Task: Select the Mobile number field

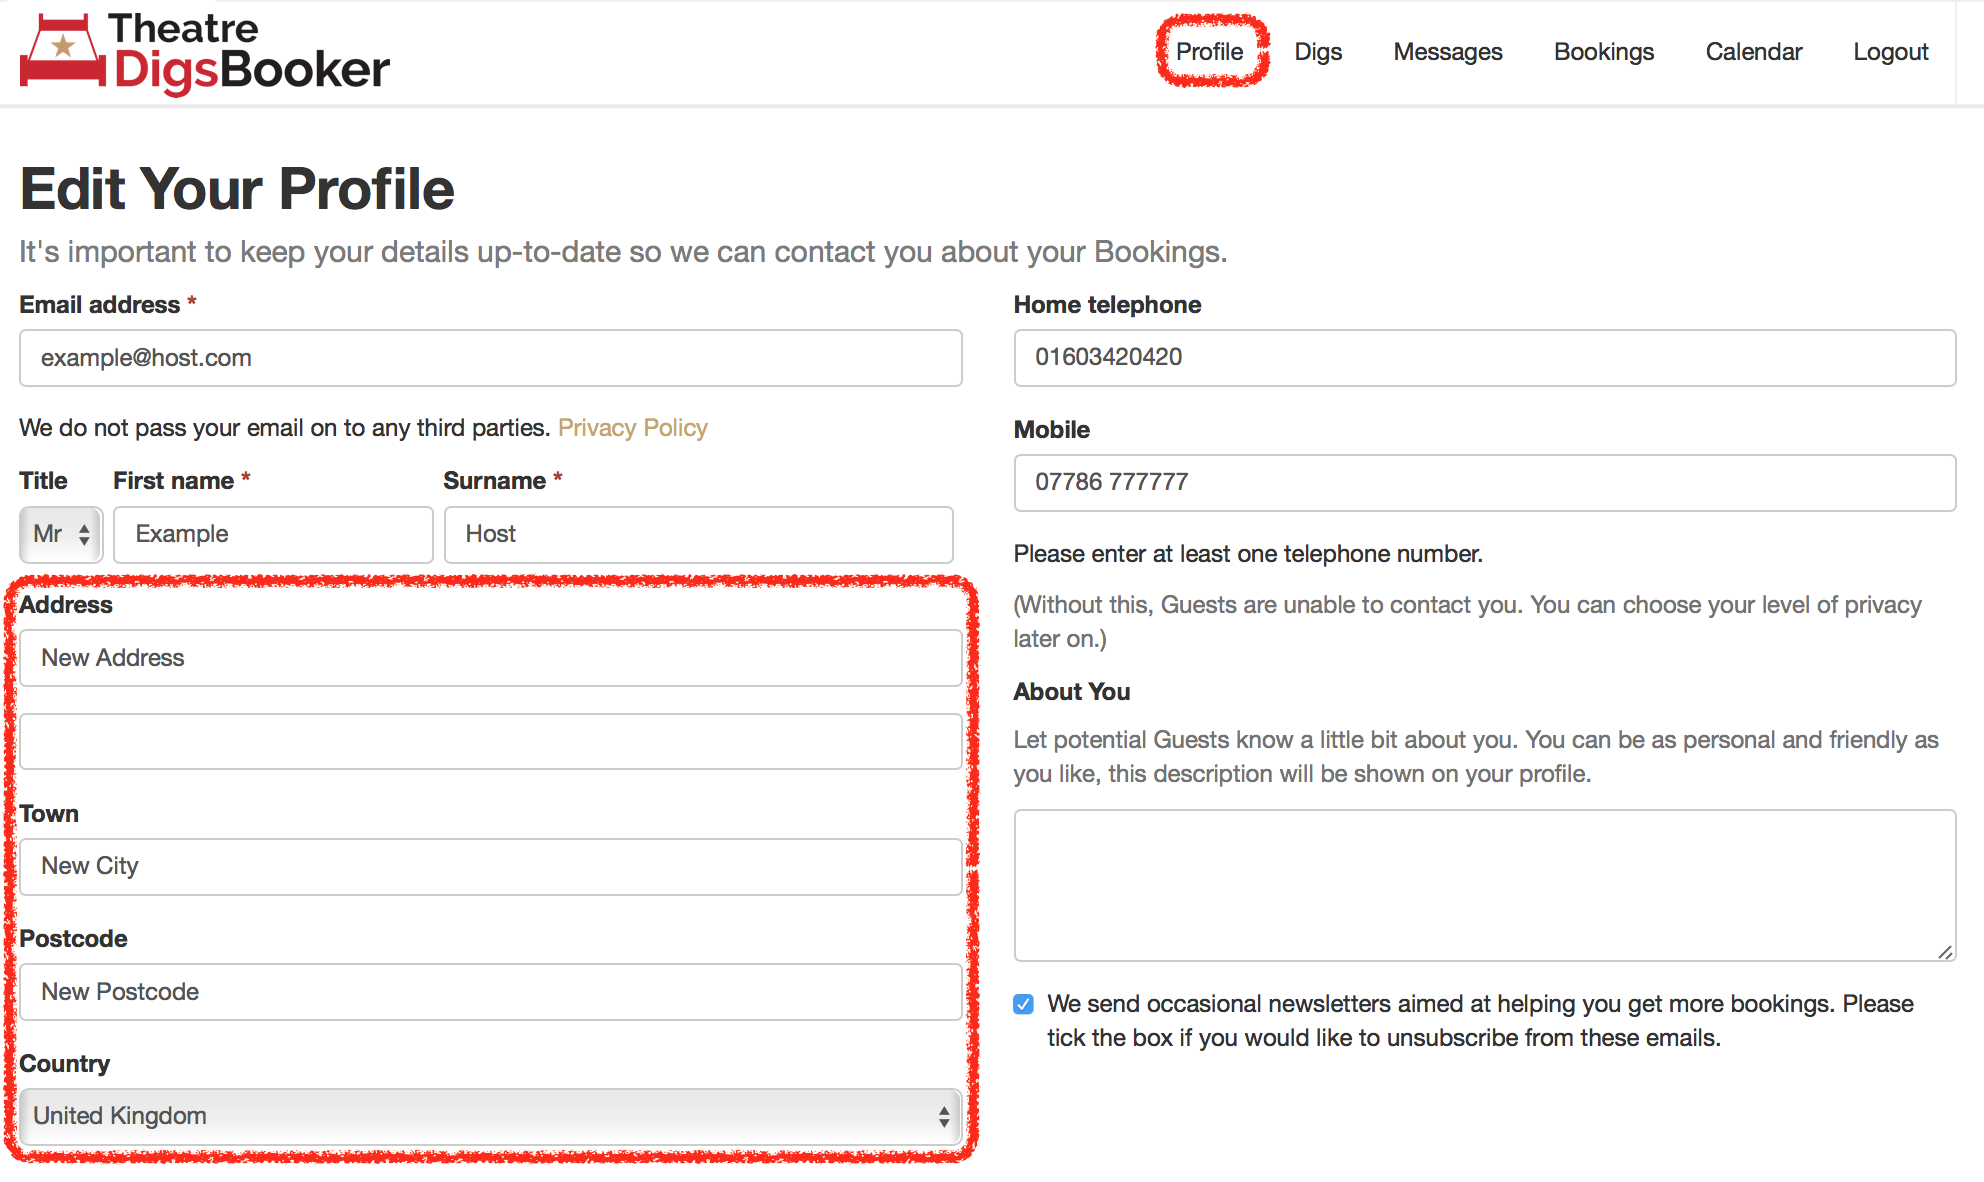Action: click(x=1484, y=483)
